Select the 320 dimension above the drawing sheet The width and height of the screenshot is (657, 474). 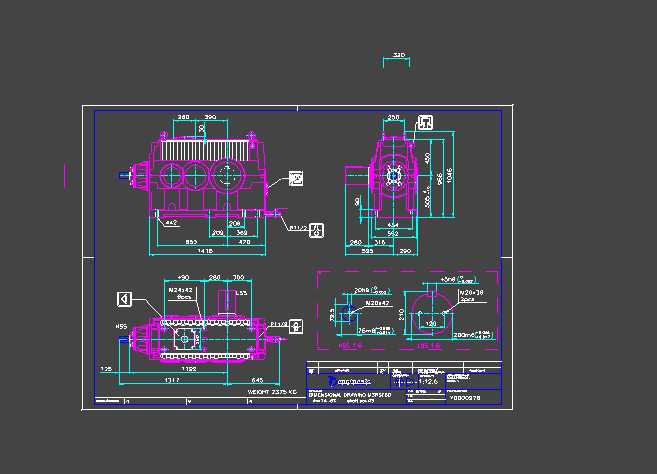[399, 55]
